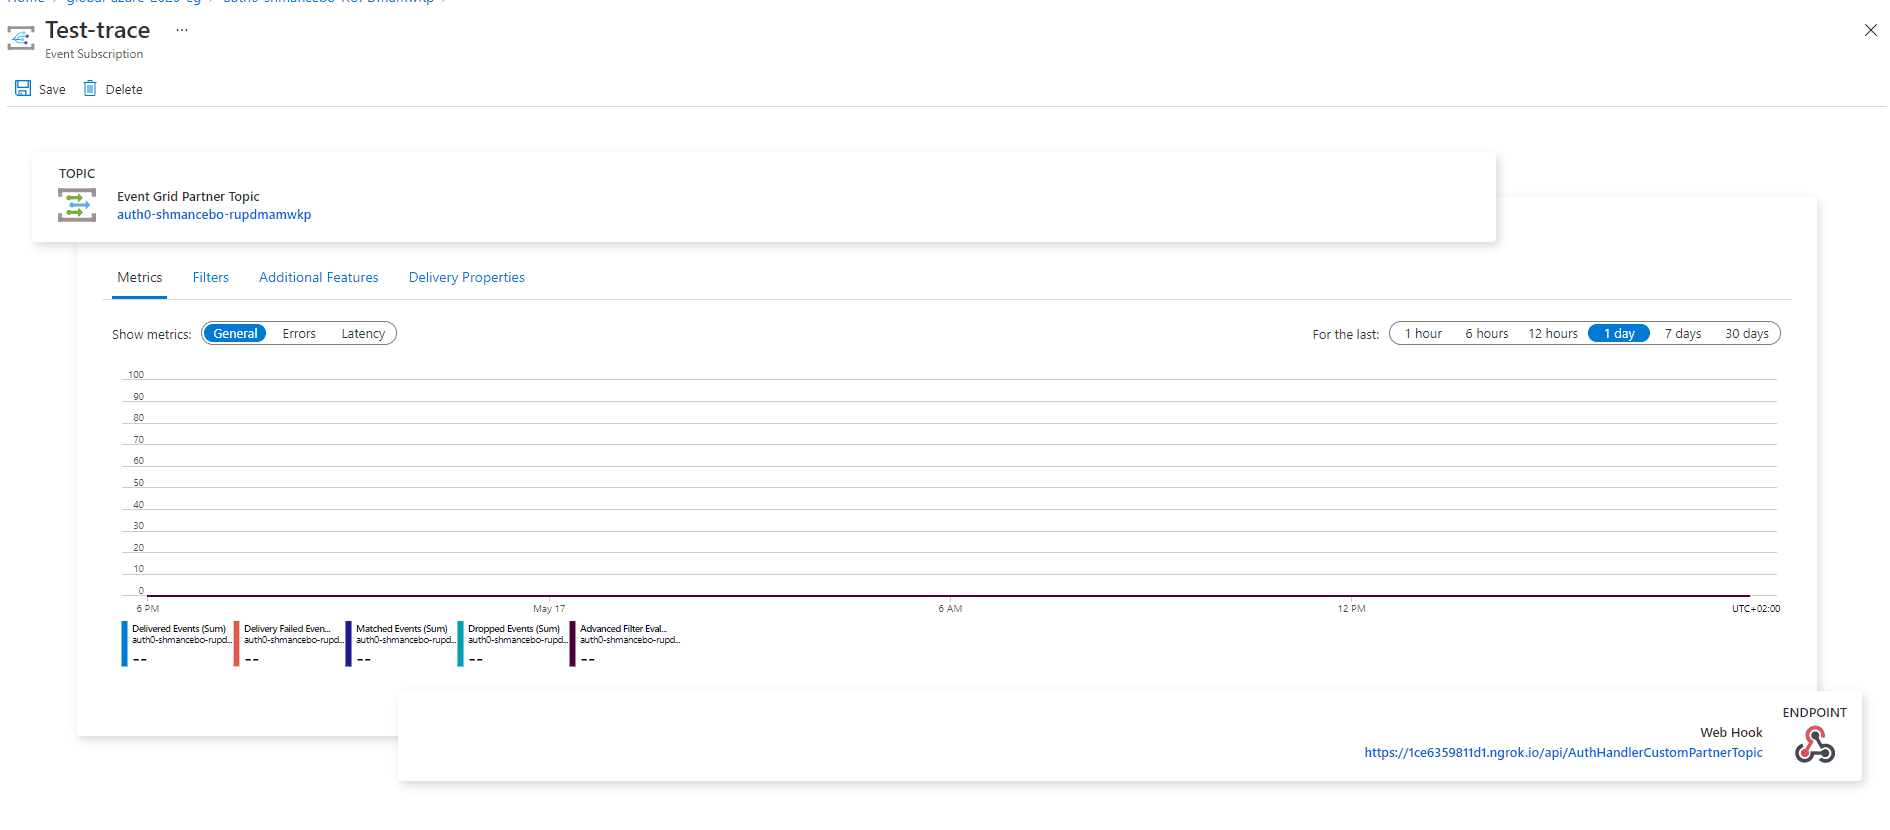The image size is (1890, 830).
Task: Click the Dropped Events (Sum) legend label
Action: pos(514,629)
